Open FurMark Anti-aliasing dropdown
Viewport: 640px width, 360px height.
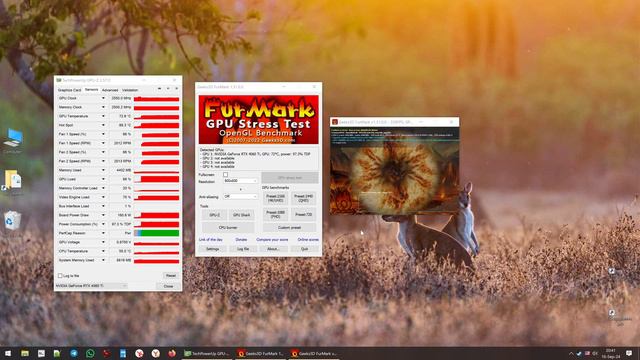click(x=240, y=197)
